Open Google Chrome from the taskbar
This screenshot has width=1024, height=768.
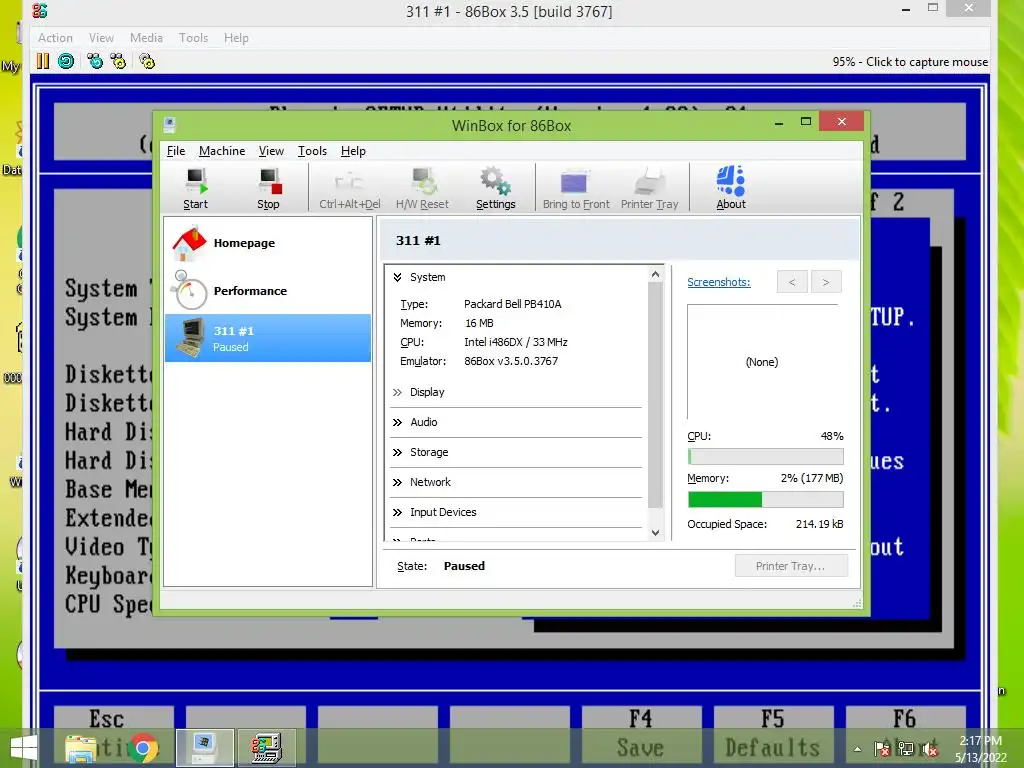point(144,748)
